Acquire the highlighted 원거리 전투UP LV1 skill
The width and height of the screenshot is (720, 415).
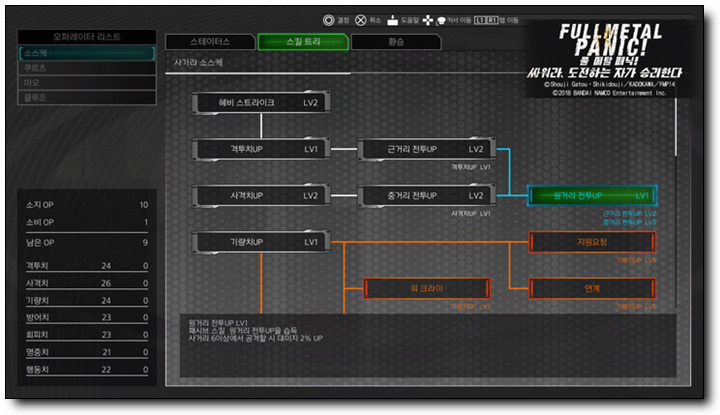592,196
